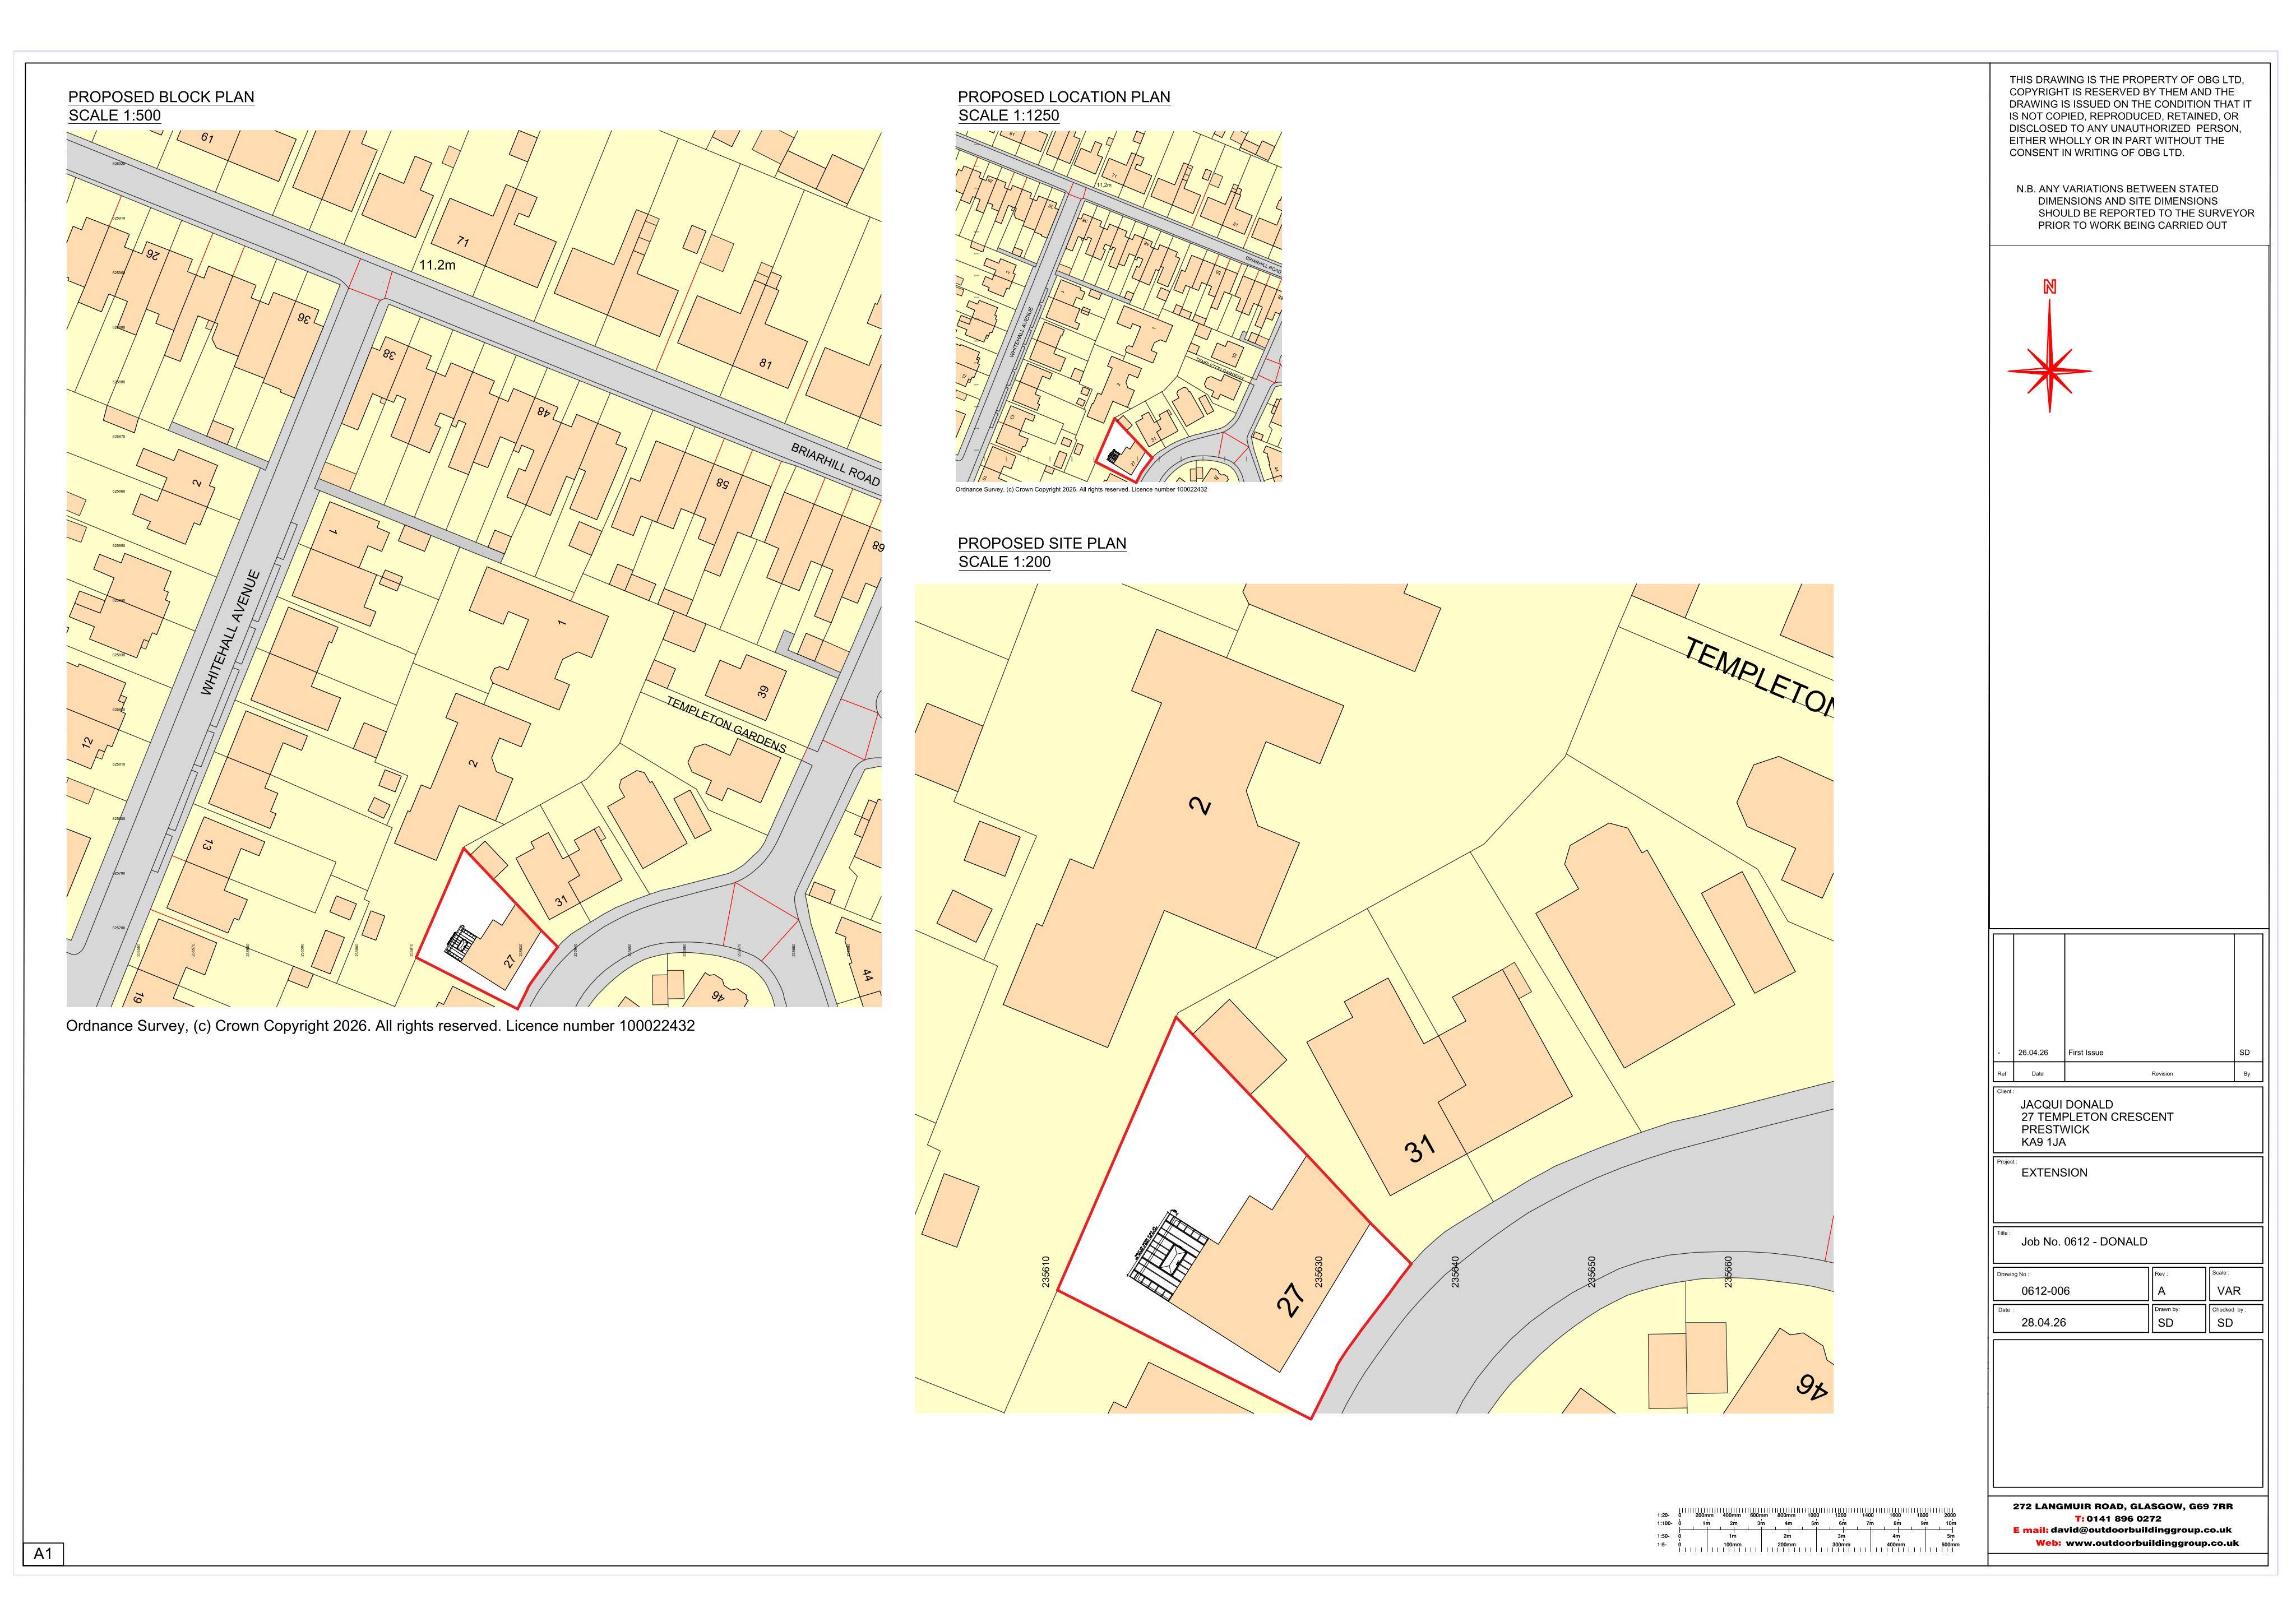Click the red north arrow compass star
This screenshot has width=2296, height=1622.
click(x=2049, y=370)
